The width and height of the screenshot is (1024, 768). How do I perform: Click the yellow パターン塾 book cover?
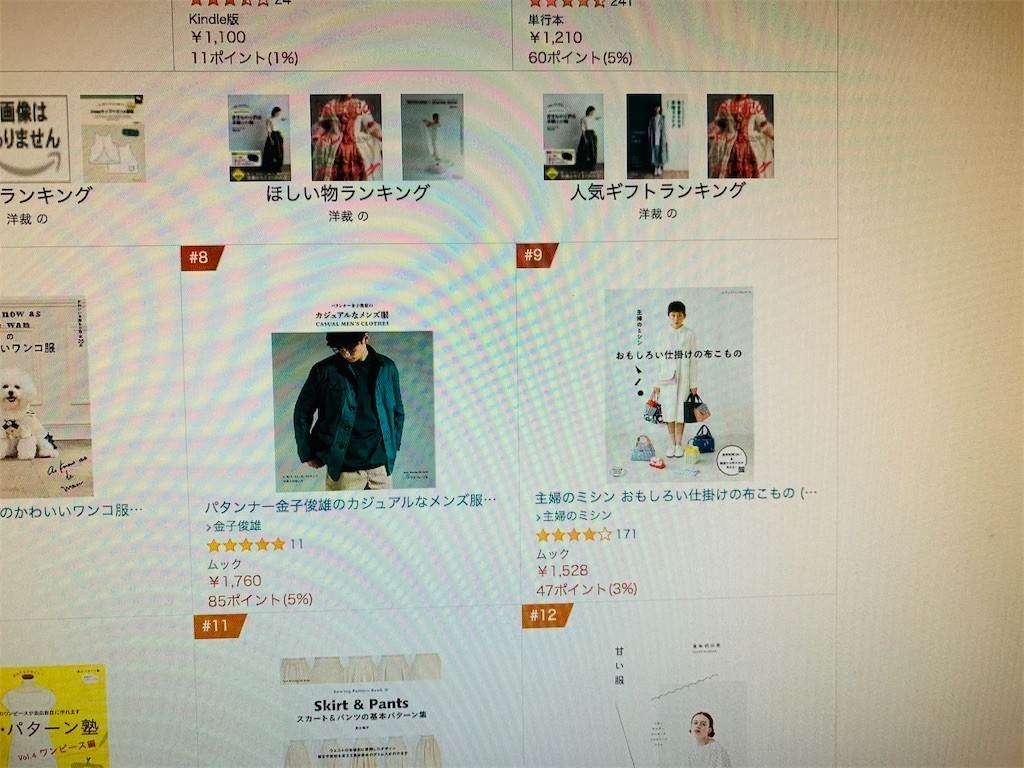54,716
